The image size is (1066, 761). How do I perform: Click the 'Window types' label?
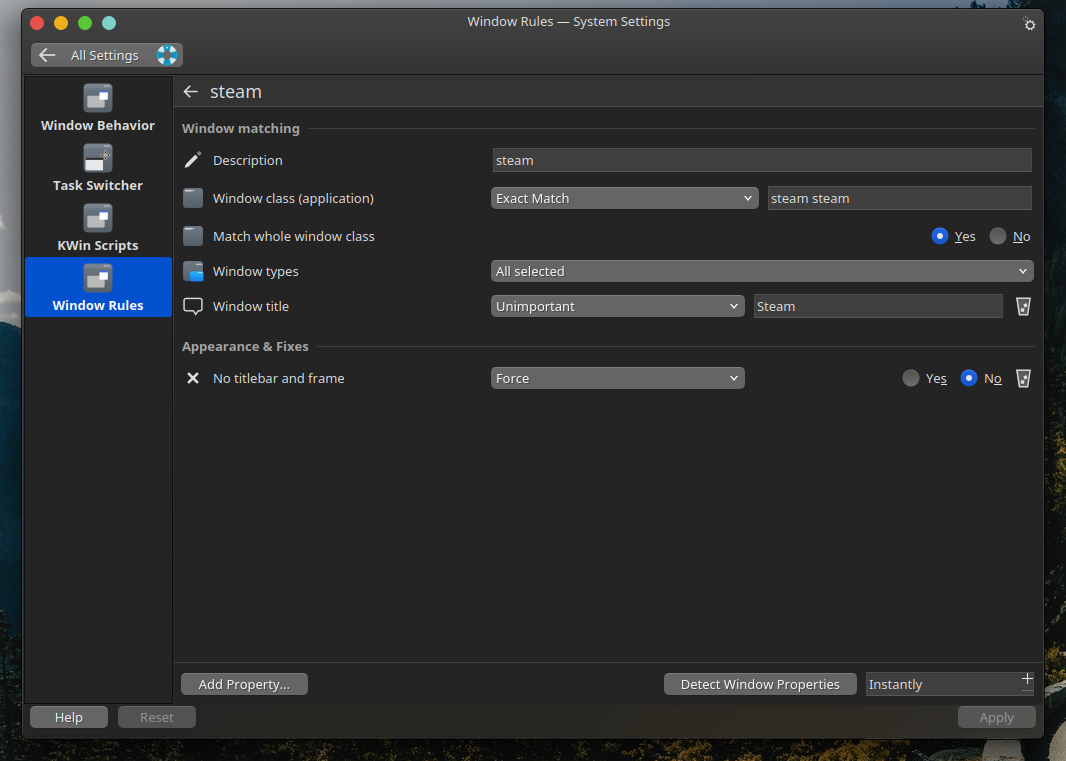tap(256, 271)
